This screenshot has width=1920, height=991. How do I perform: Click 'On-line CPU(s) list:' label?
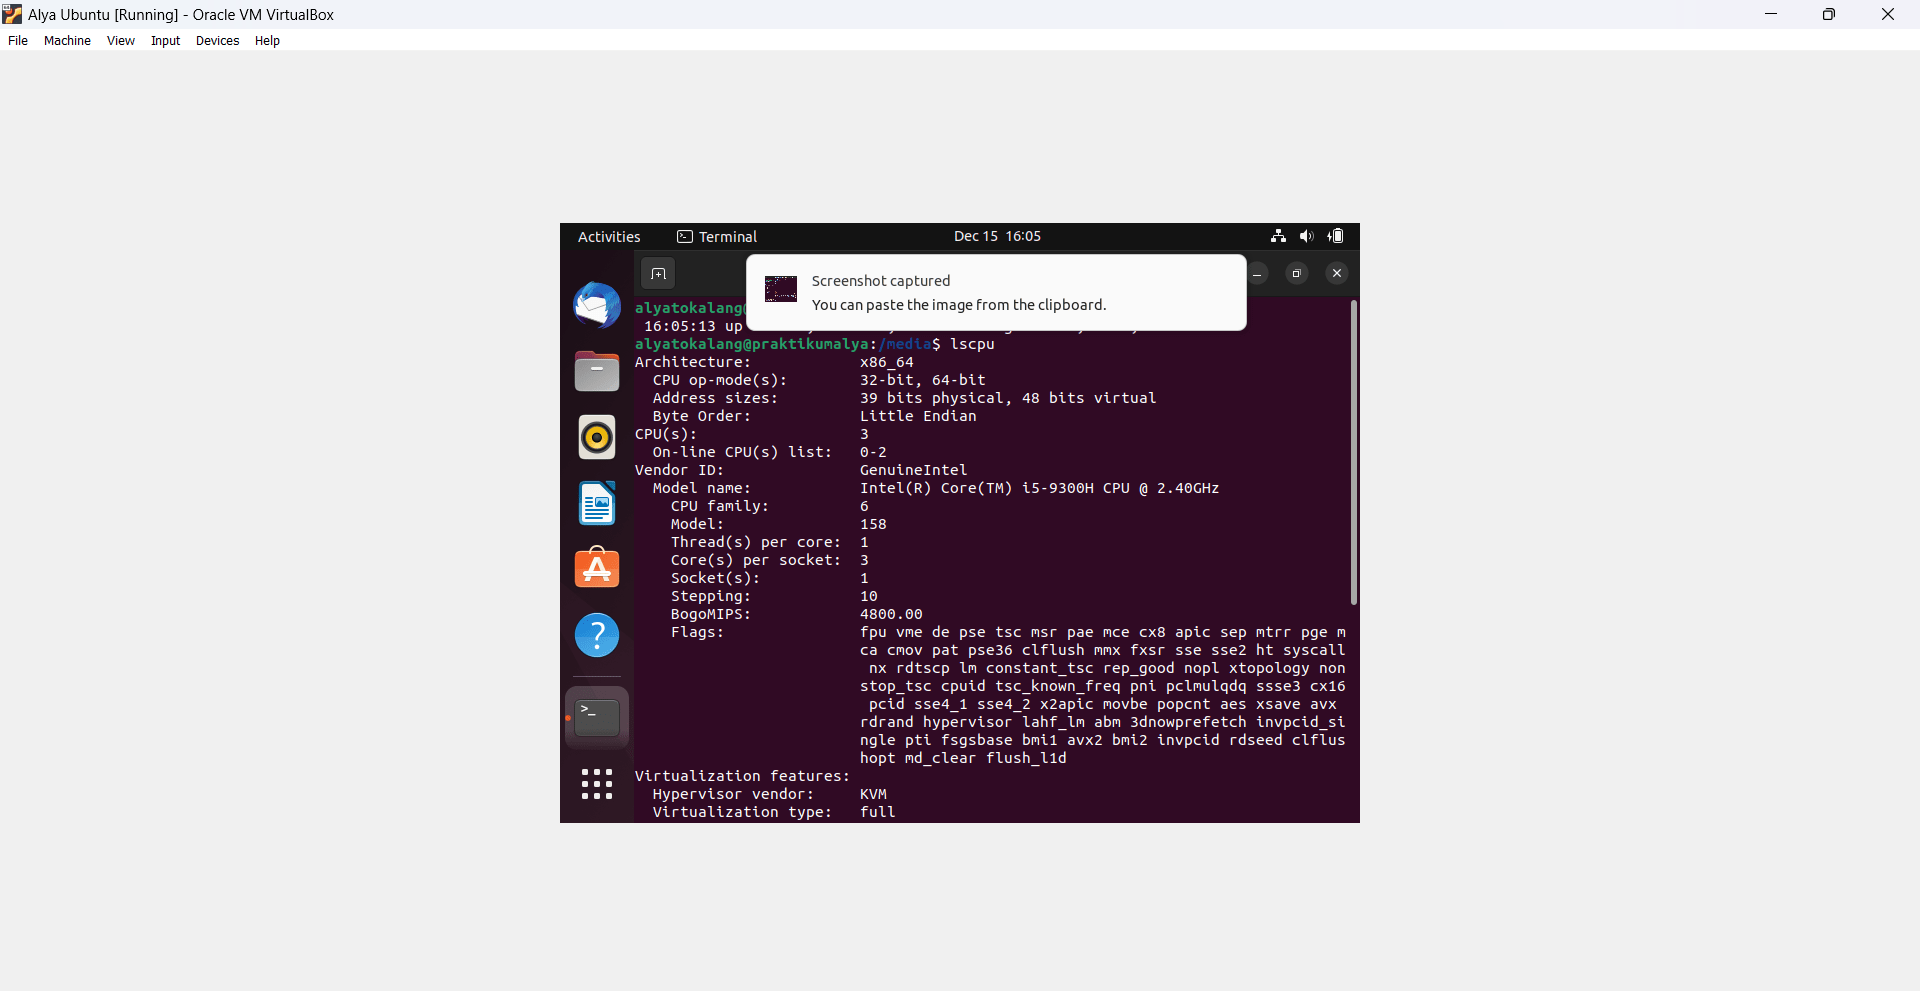[742, 452]
